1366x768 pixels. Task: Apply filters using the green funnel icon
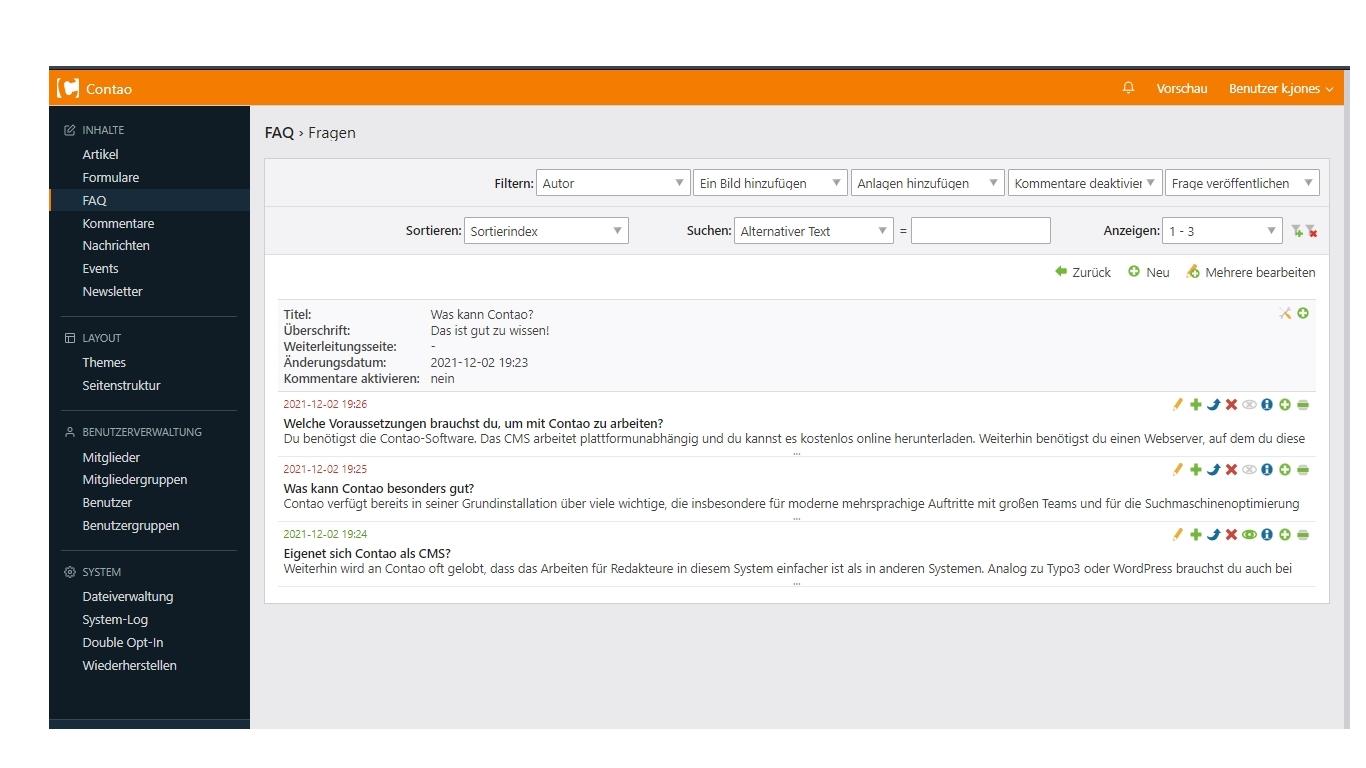(x=1294, y=230)
